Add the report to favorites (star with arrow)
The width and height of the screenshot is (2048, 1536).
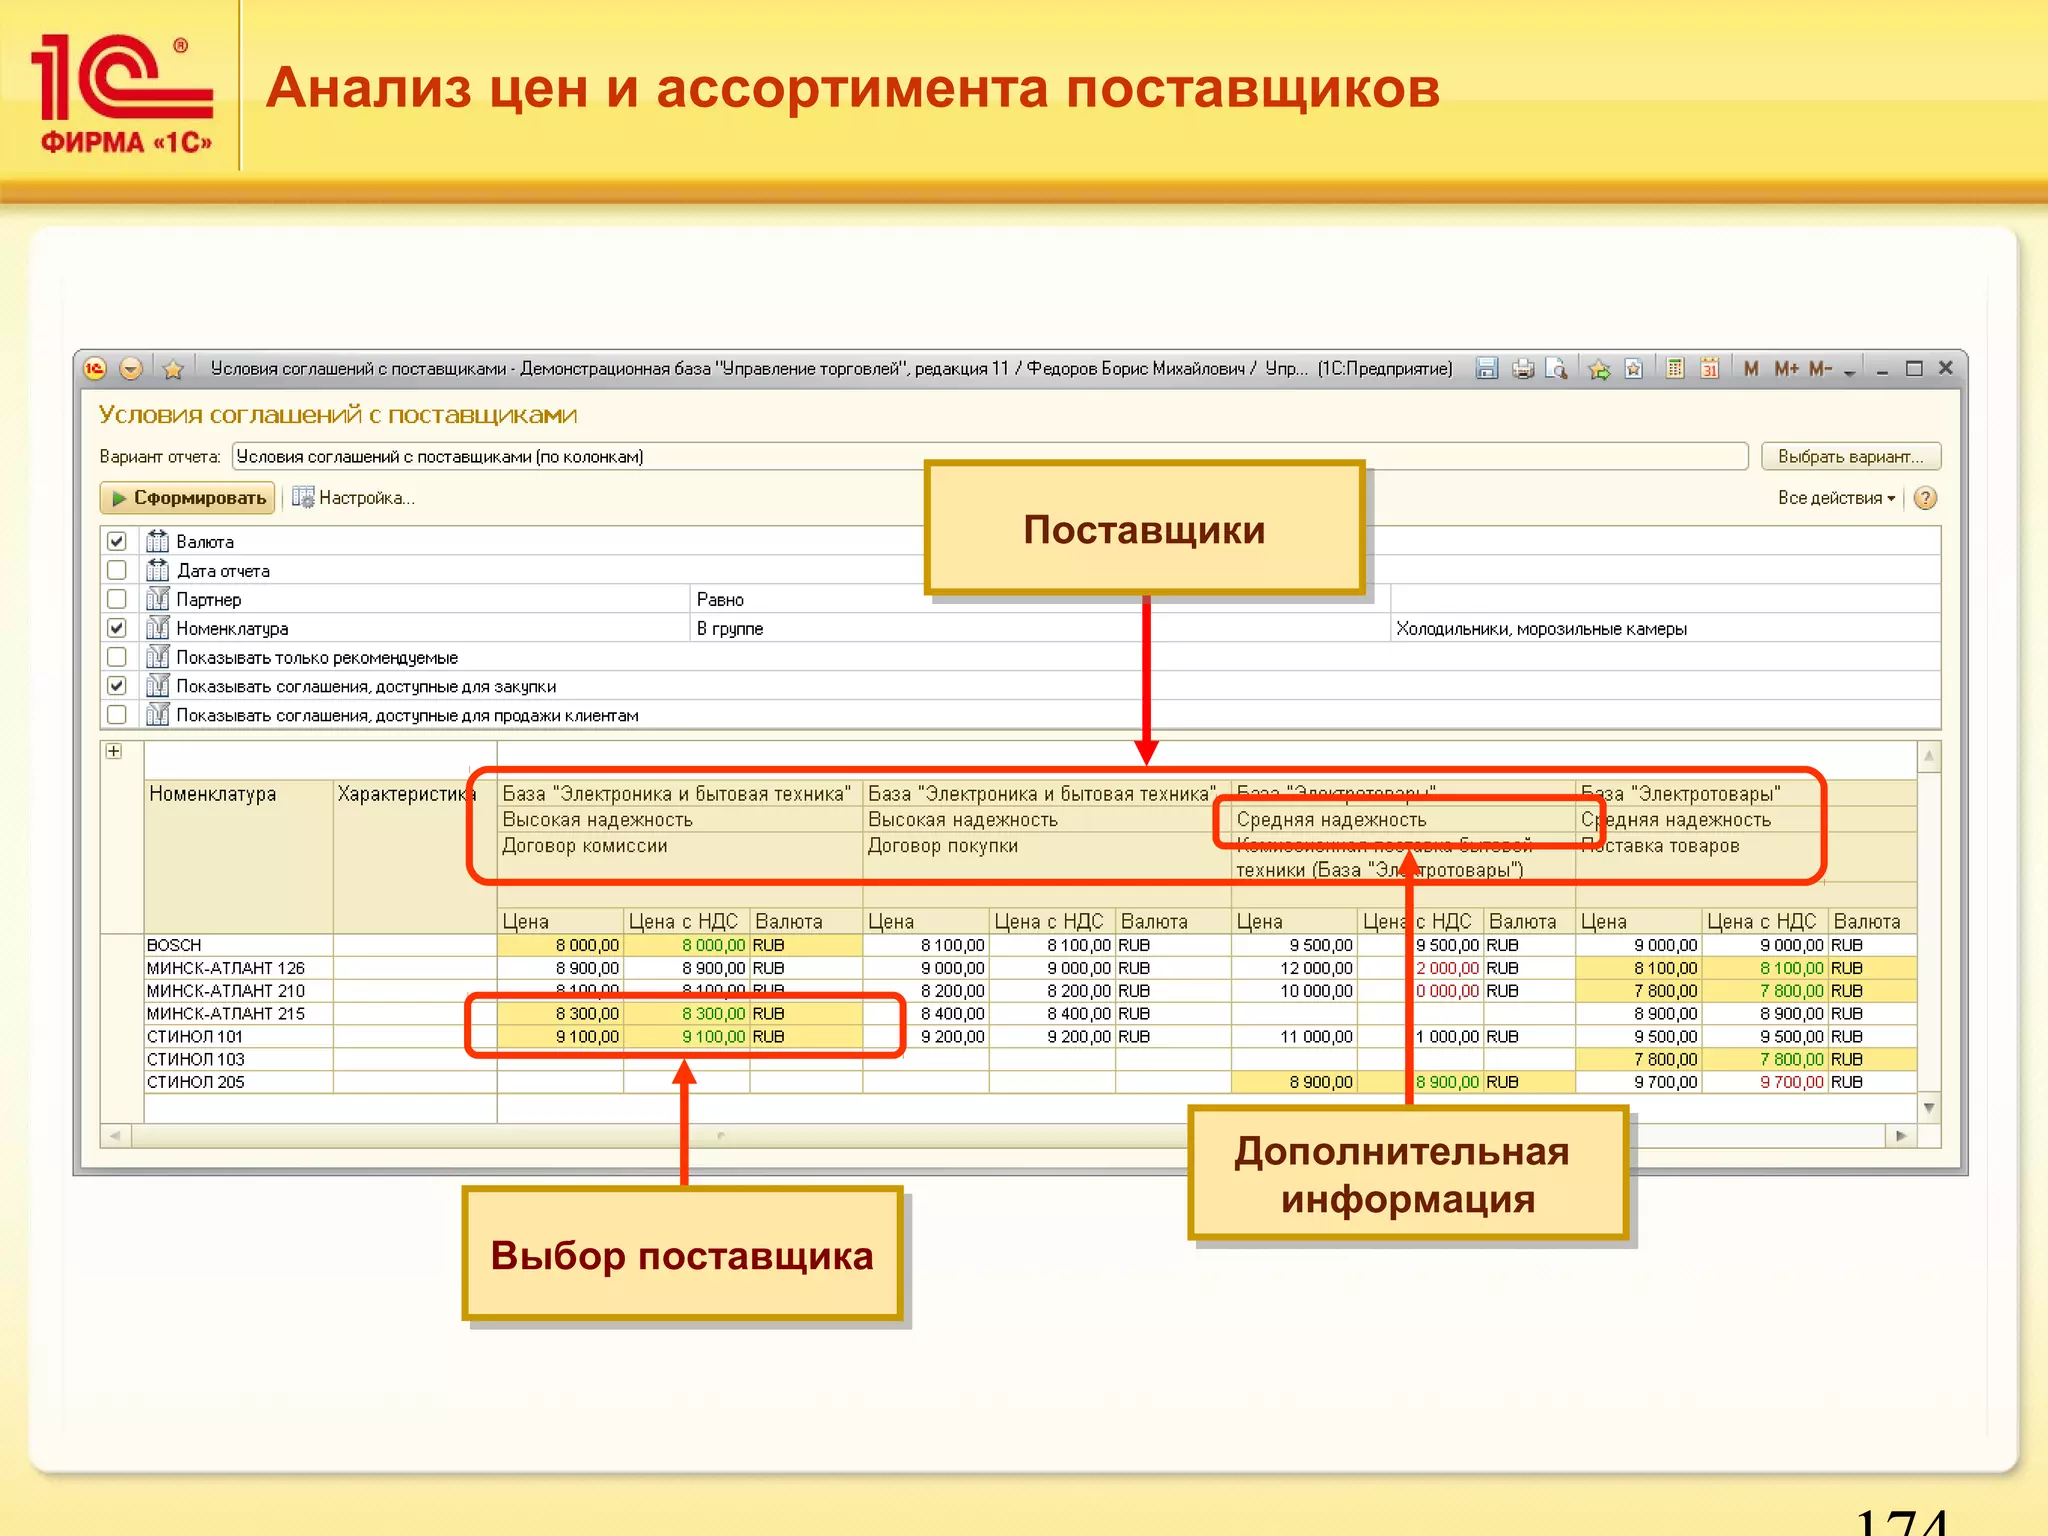point(1599,369)
